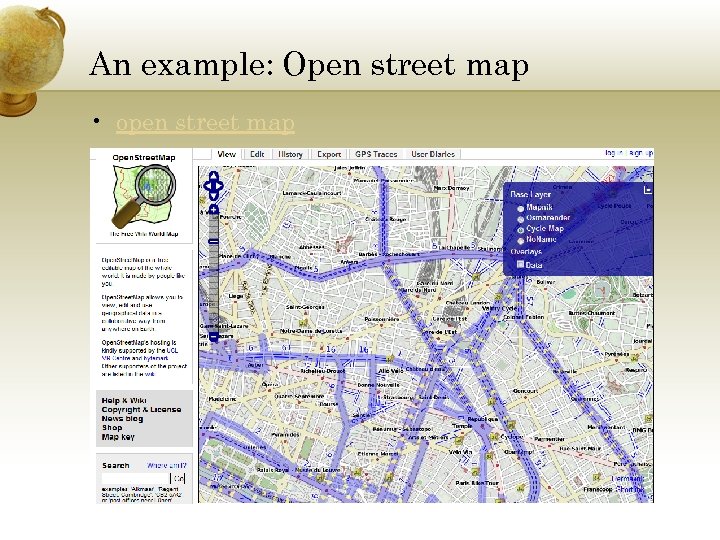Viewport: 720px width, 540px height.
Task: Open the GPS Traces tab
Action: (x=376, y=154)
